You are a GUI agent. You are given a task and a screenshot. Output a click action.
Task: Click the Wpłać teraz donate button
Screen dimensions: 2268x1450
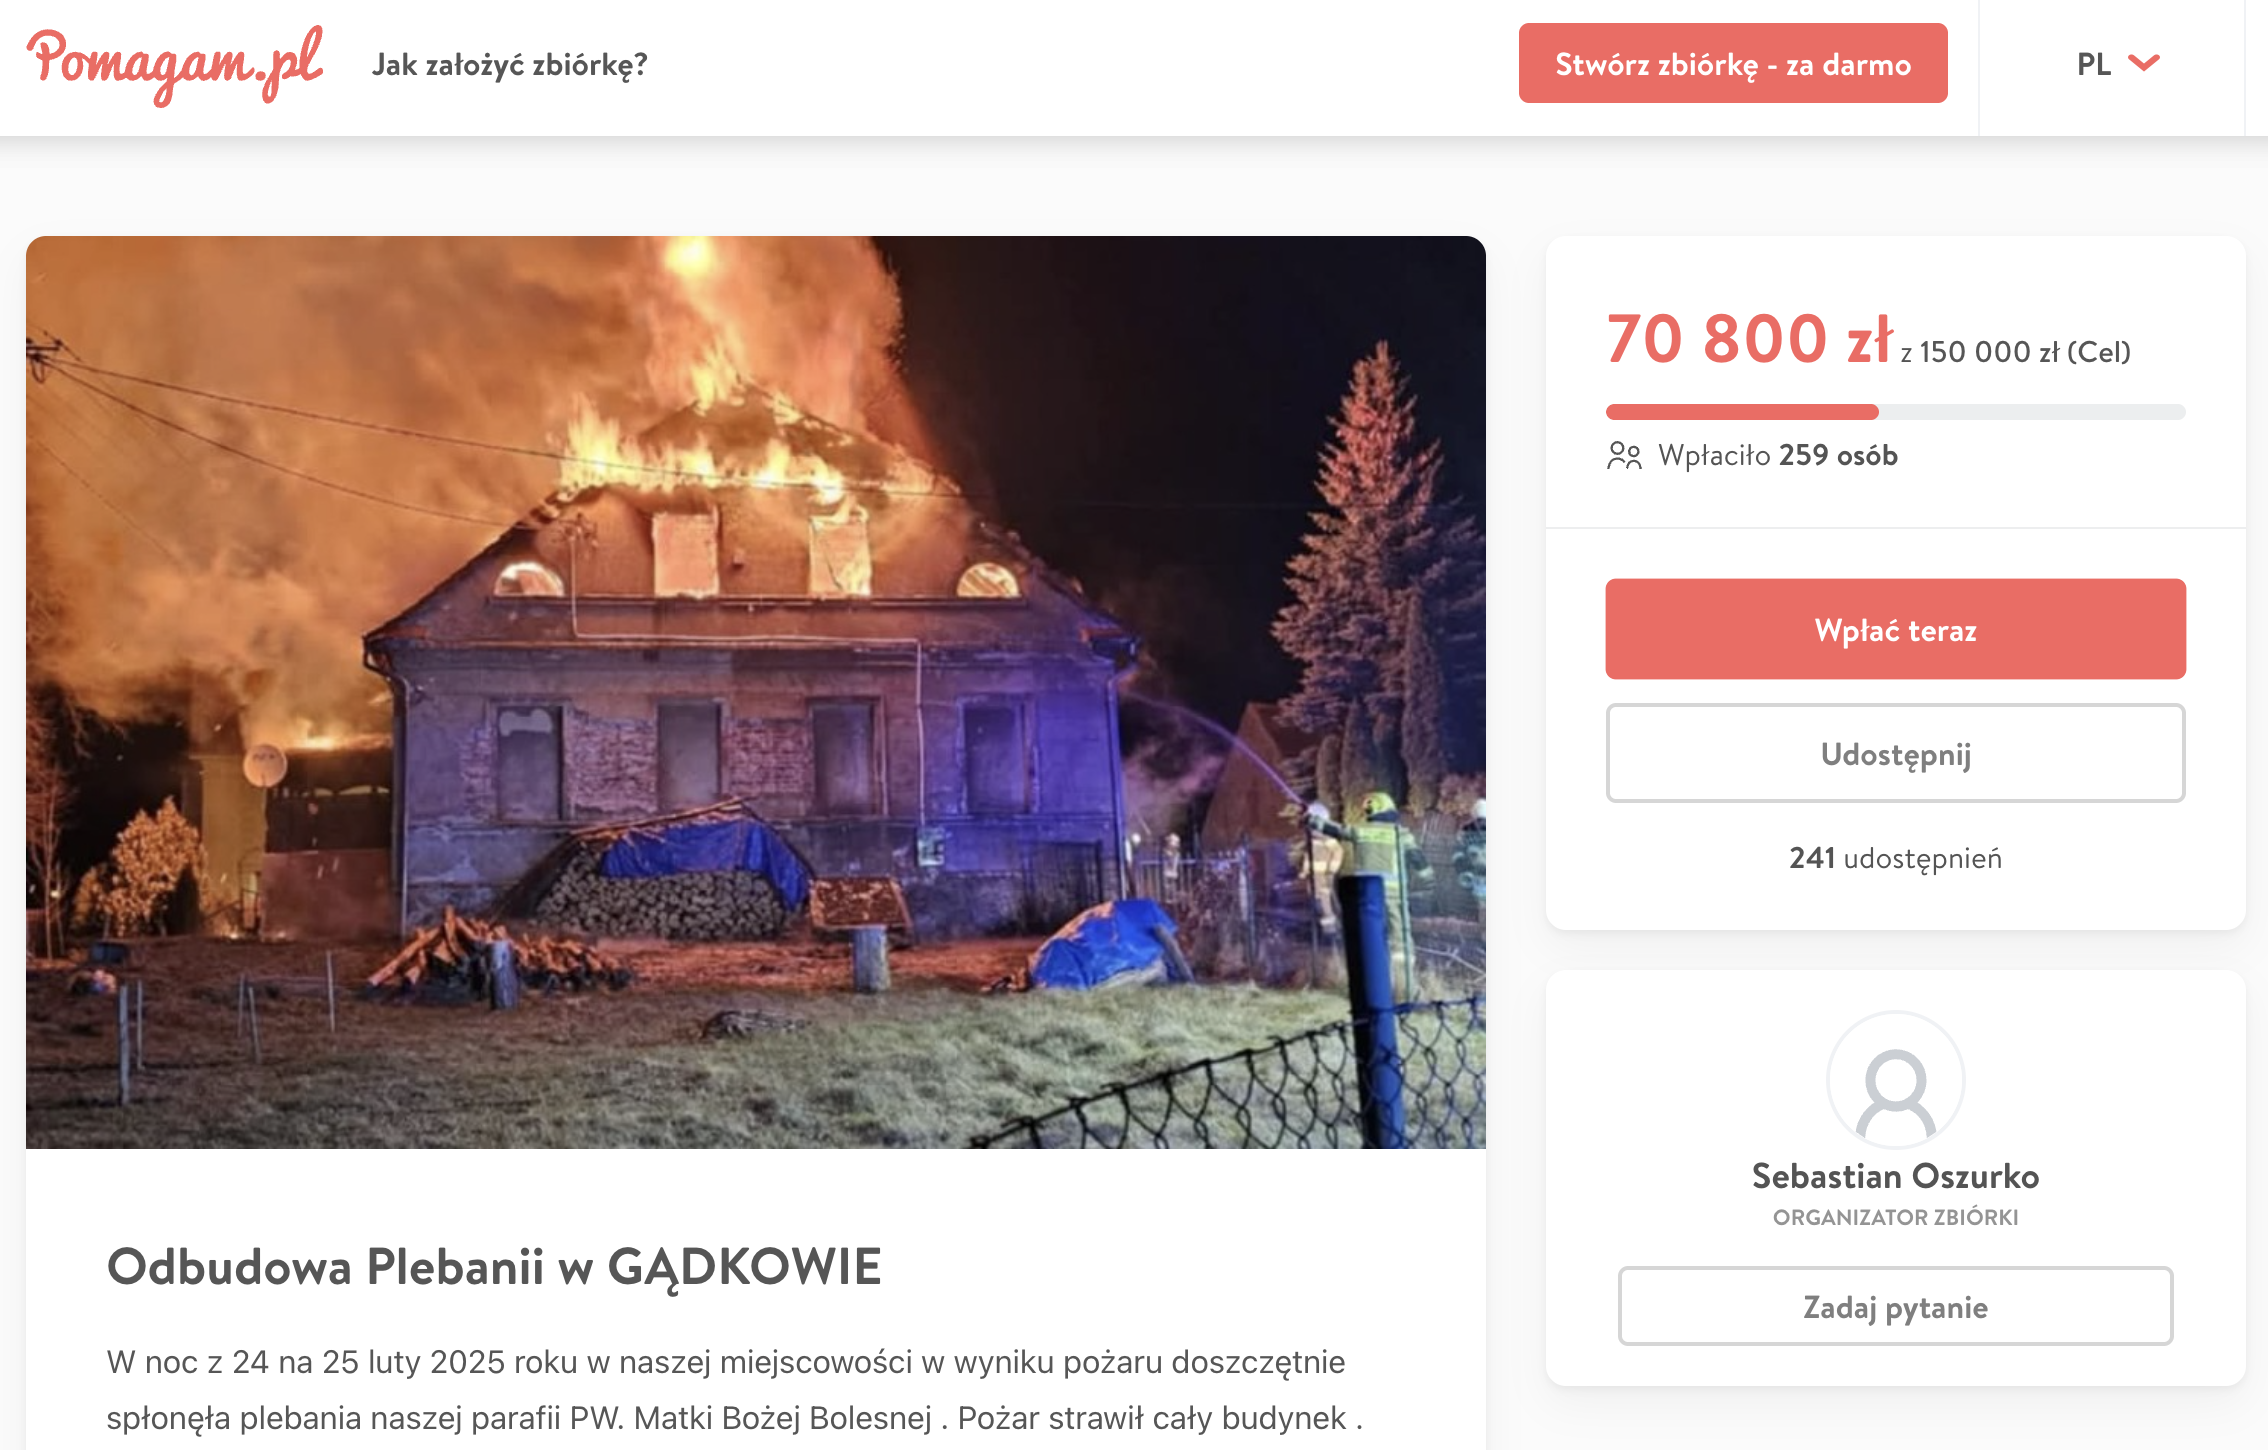[x=1895, y=629]
